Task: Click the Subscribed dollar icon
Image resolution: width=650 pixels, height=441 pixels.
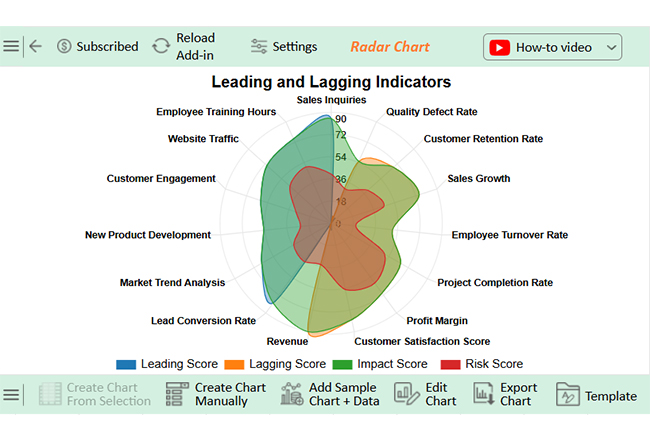Action: 64,46
